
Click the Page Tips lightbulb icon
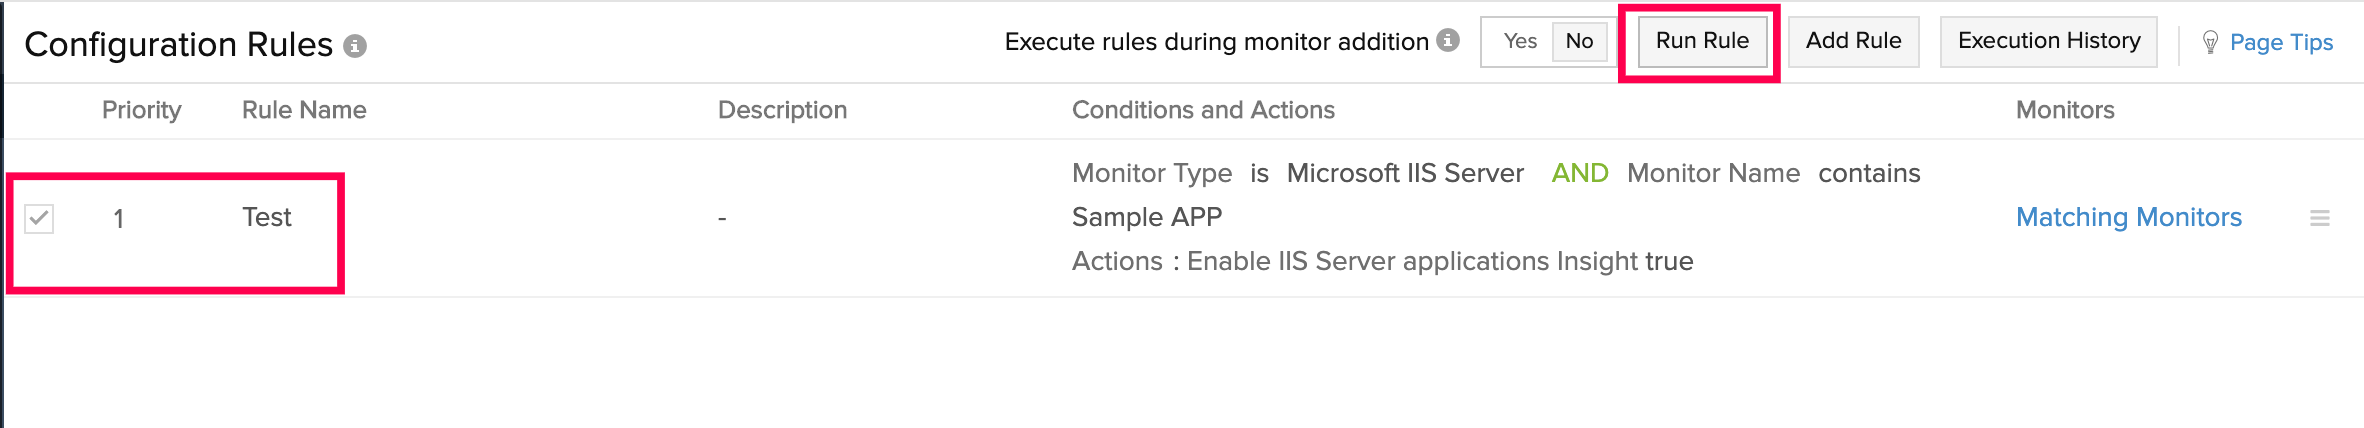[2210, 42]
